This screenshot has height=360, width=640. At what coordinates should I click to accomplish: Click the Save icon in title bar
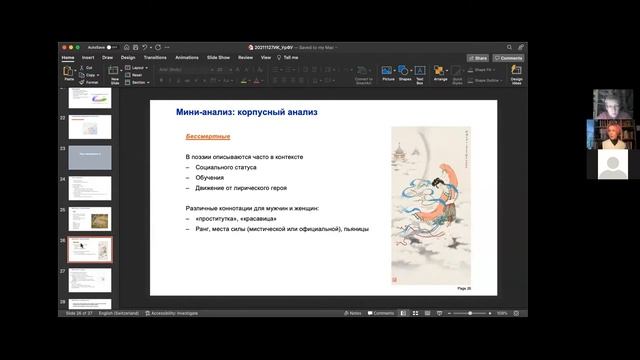[136, 47]
